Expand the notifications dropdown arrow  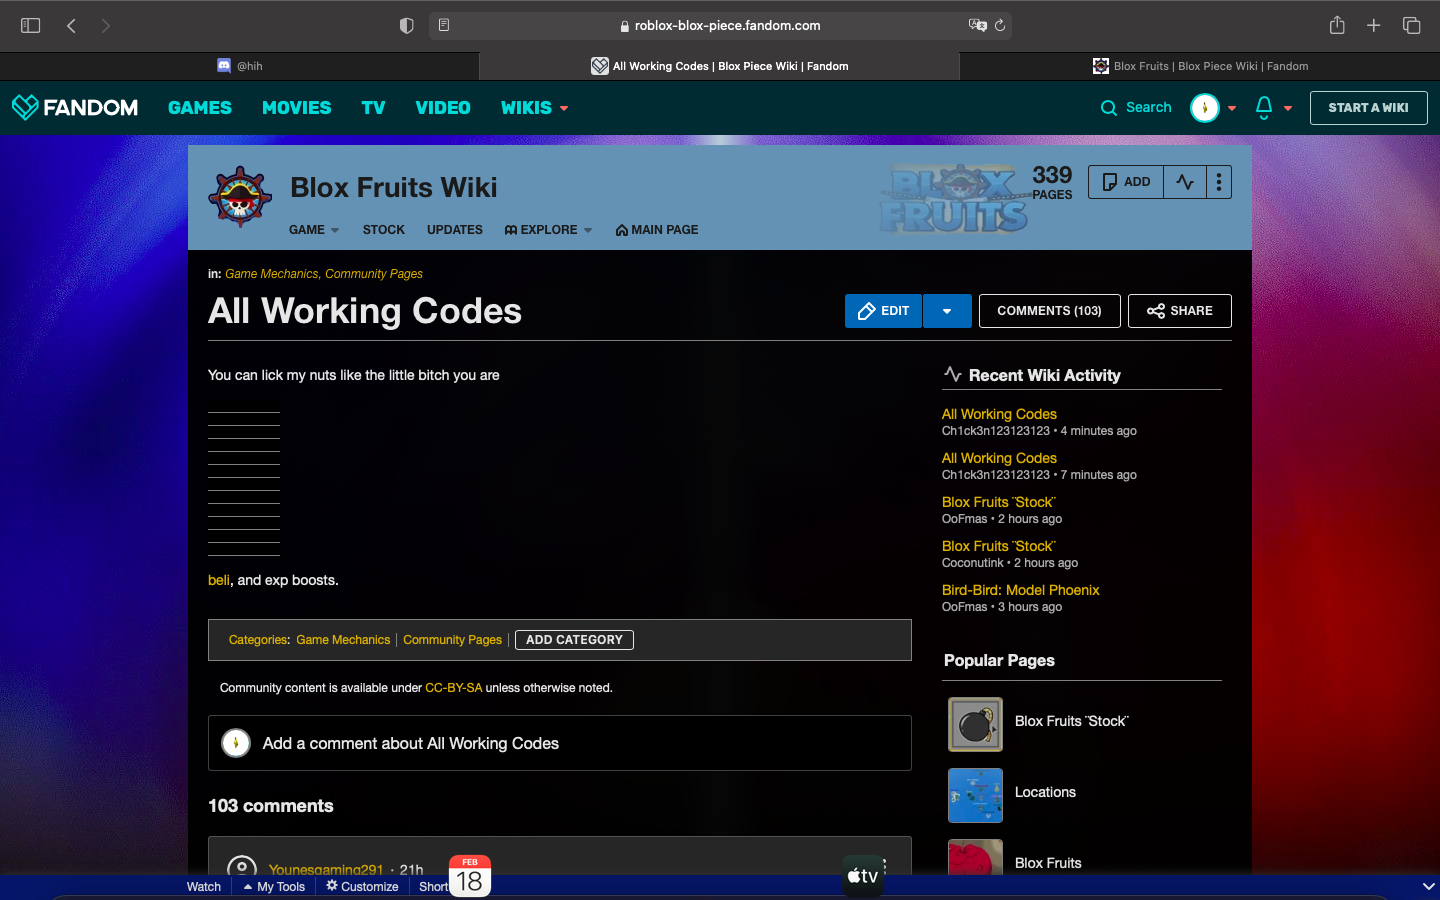pyautogui.click(x=1288, y=108)
